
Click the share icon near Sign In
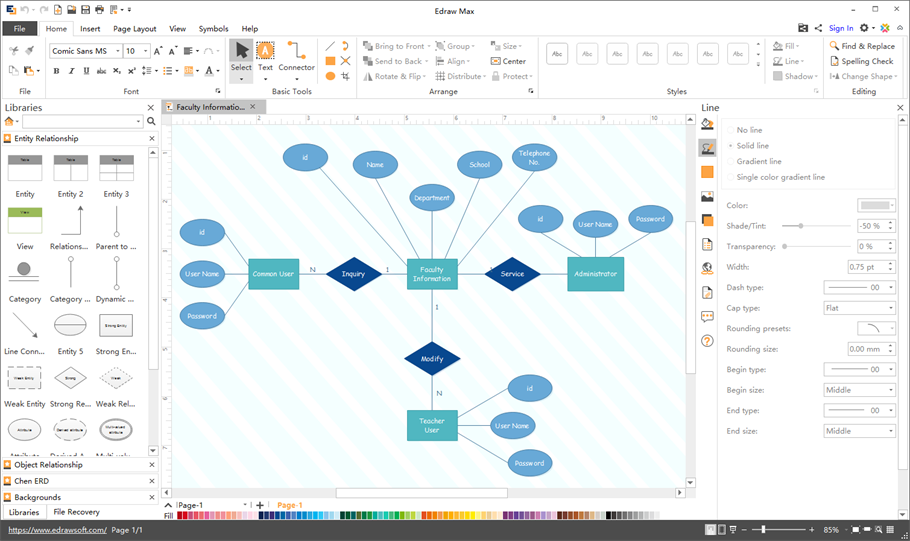tap(818, 28)
